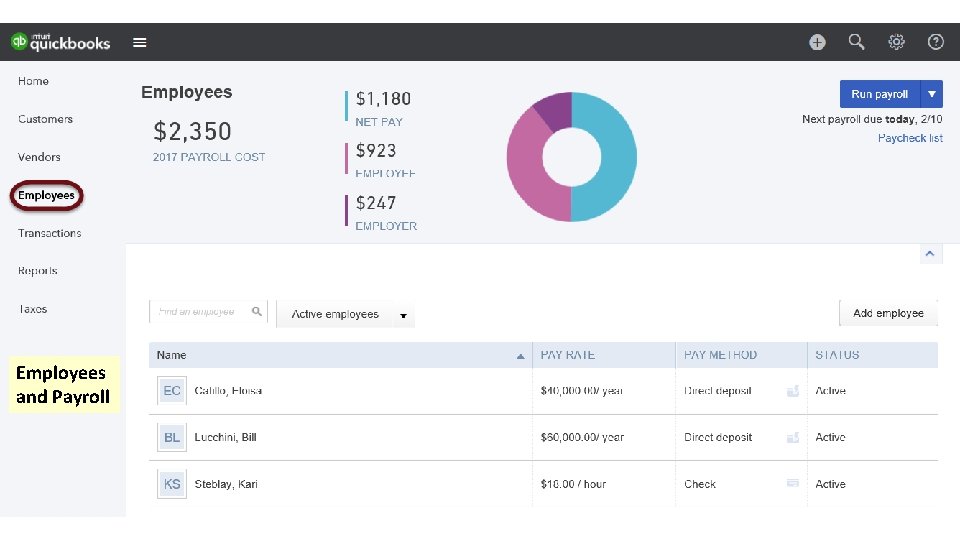The height and width of the screenshot is (540, 960).
Task: Select Taxes in the sidebar
Action: pyautogui.click(x=33, y=309)
